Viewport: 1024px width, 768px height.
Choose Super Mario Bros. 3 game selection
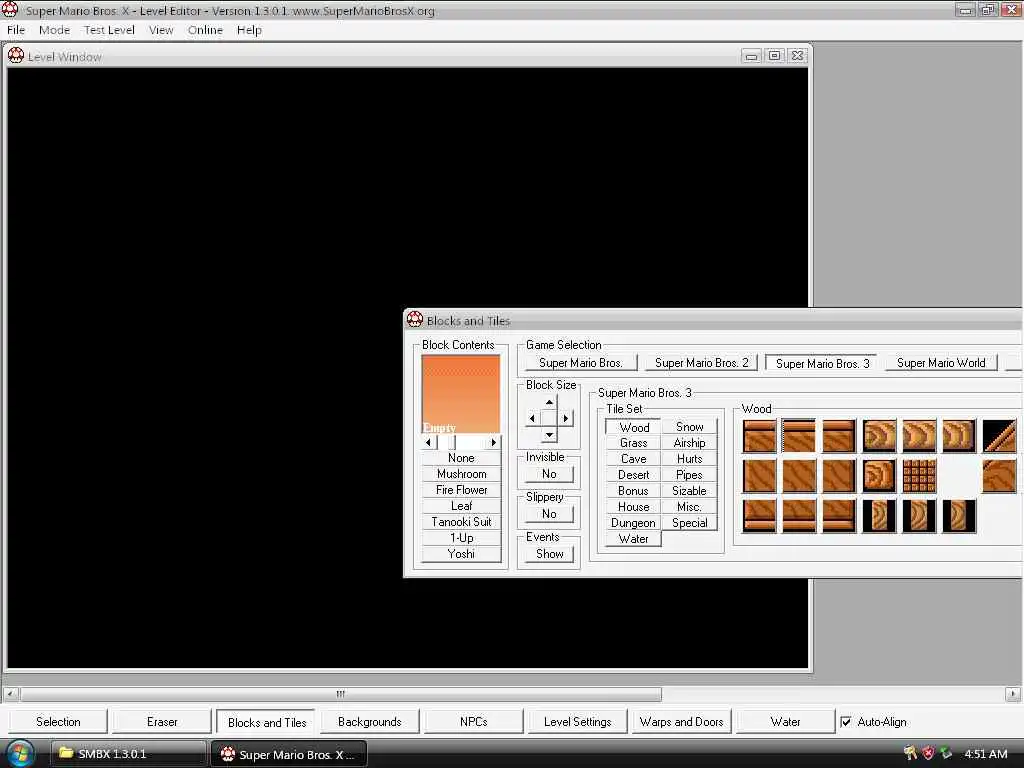(x=822, y=363)
